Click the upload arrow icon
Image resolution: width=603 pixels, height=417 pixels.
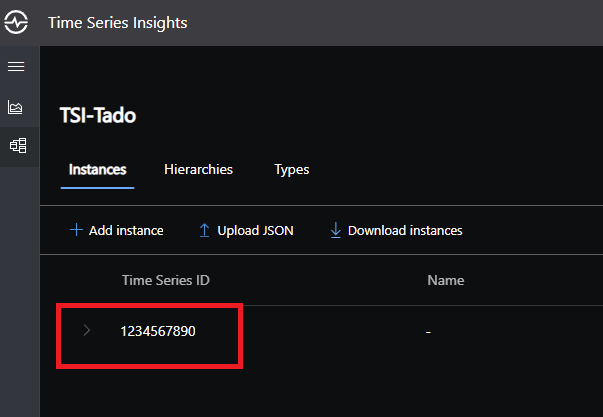(x=204, y=230)
